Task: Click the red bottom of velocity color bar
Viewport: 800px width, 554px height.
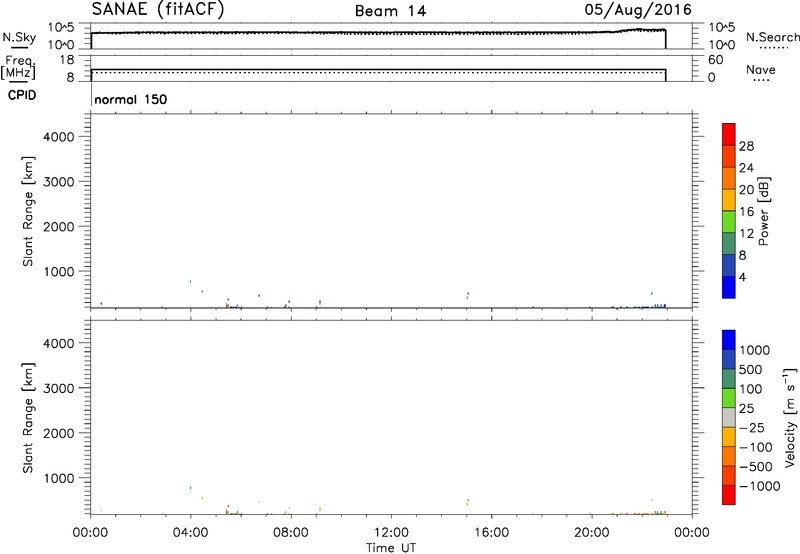Action: (729, 495)
